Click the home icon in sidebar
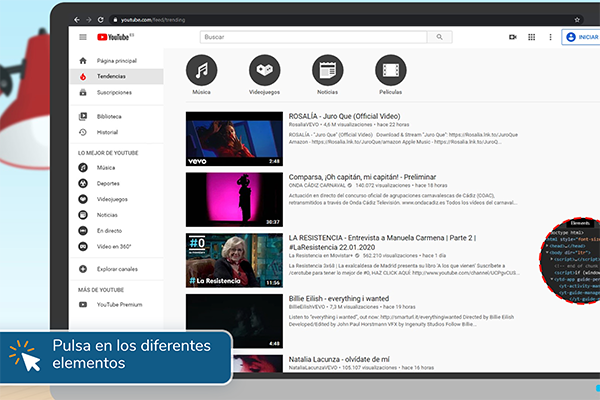Screen dimensions: 600x400 click(x=83, y=61)
